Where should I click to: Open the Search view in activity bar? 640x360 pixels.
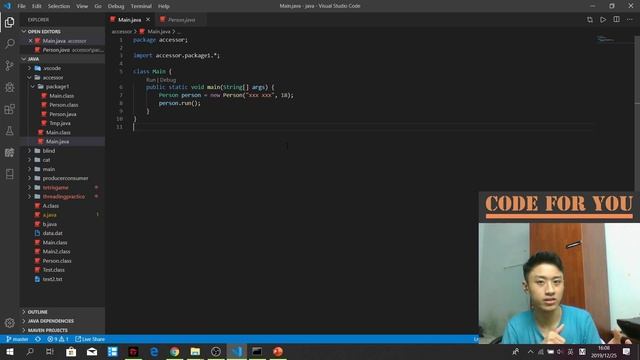[9, 44]
